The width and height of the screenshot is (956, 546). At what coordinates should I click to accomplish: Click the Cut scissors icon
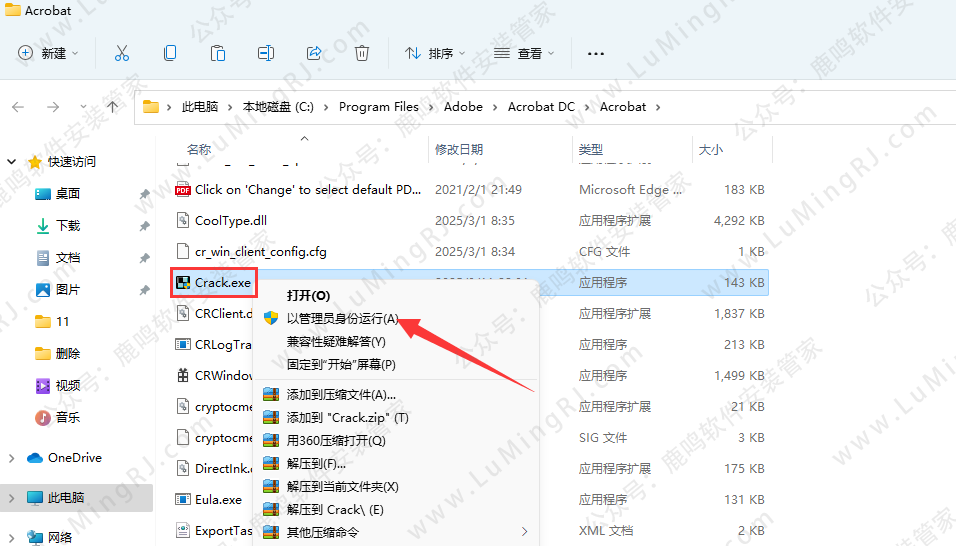tap(122, 54)
